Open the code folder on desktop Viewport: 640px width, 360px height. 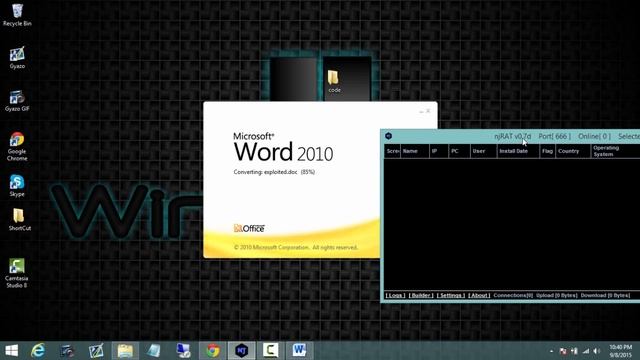coord(334,81)
